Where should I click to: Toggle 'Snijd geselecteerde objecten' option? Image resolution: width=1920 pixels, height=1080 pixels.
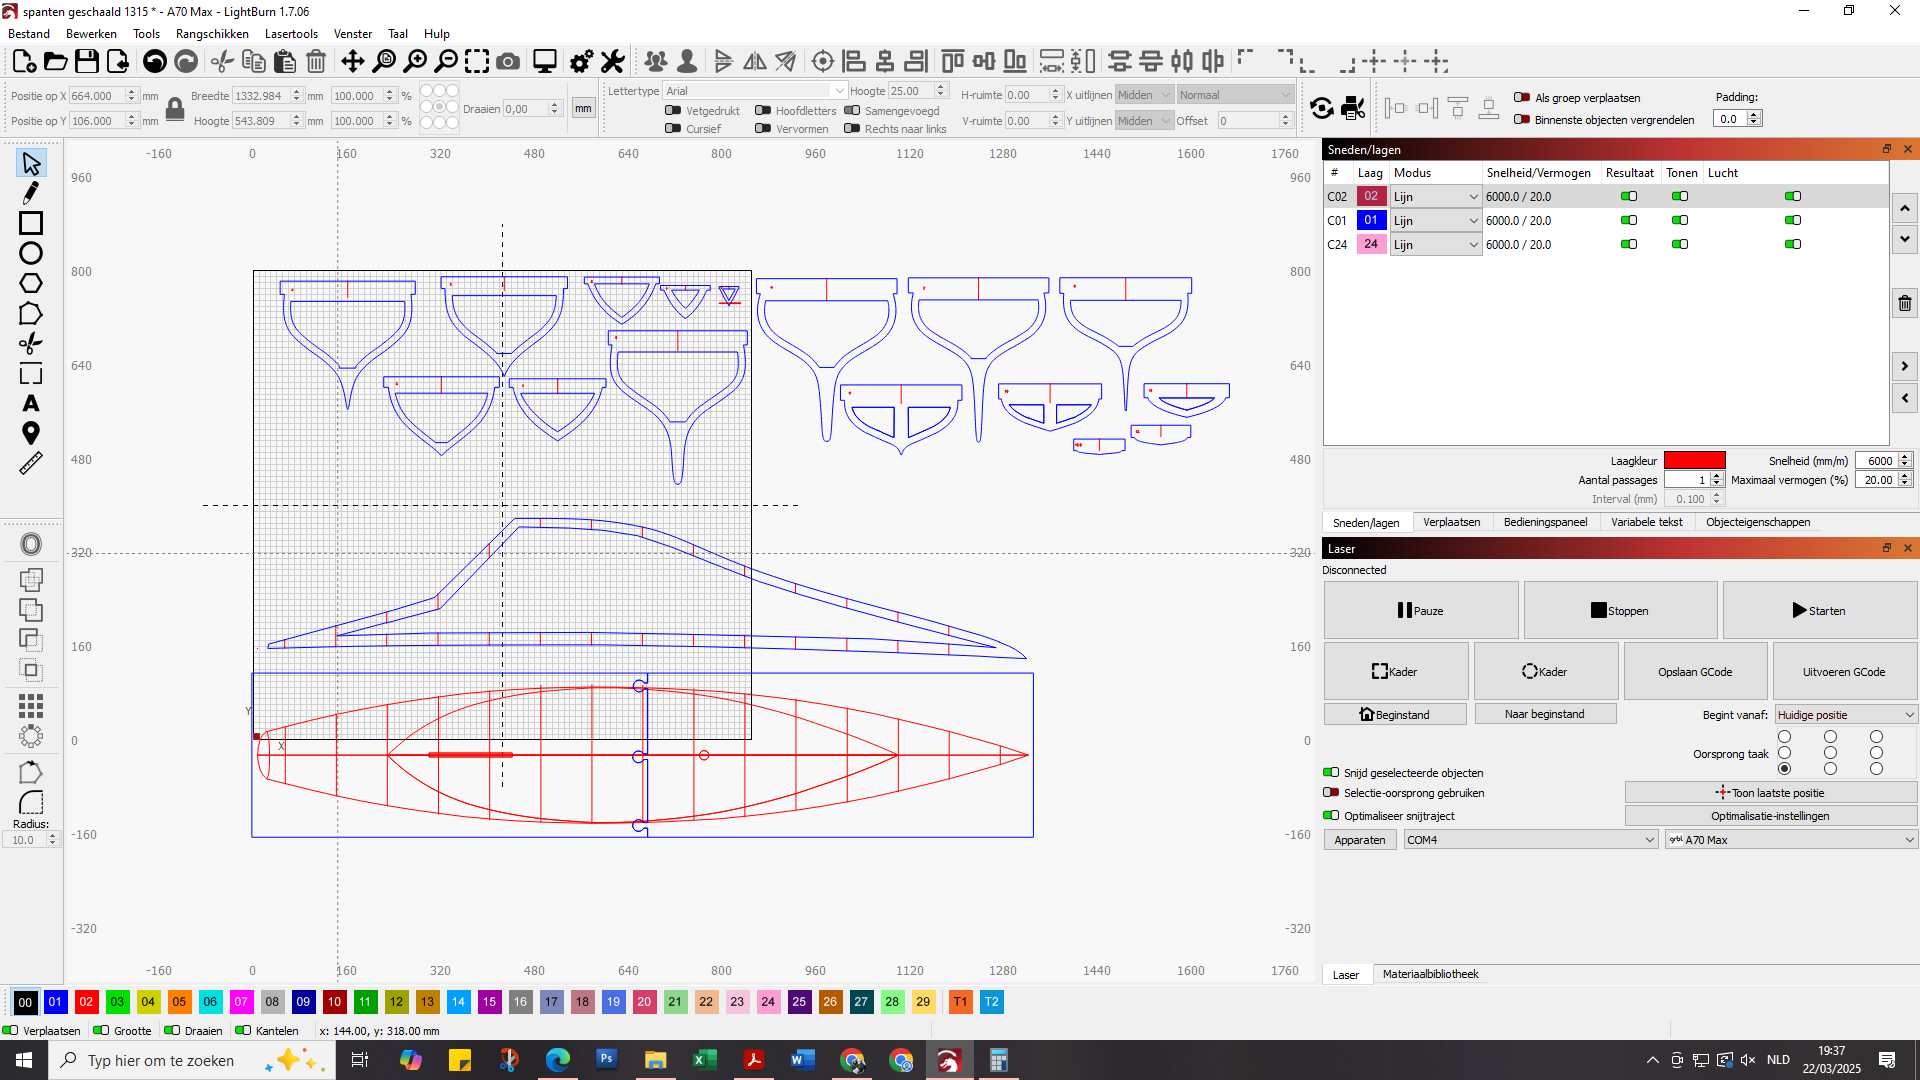click(1331, 772)
